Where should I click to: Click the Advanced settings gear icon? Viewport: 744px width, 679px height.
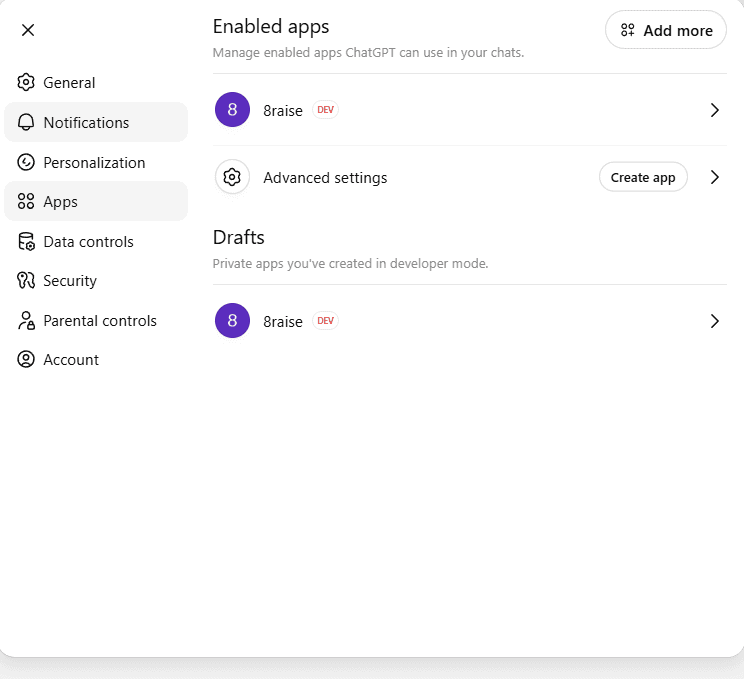tap(232, 177)
